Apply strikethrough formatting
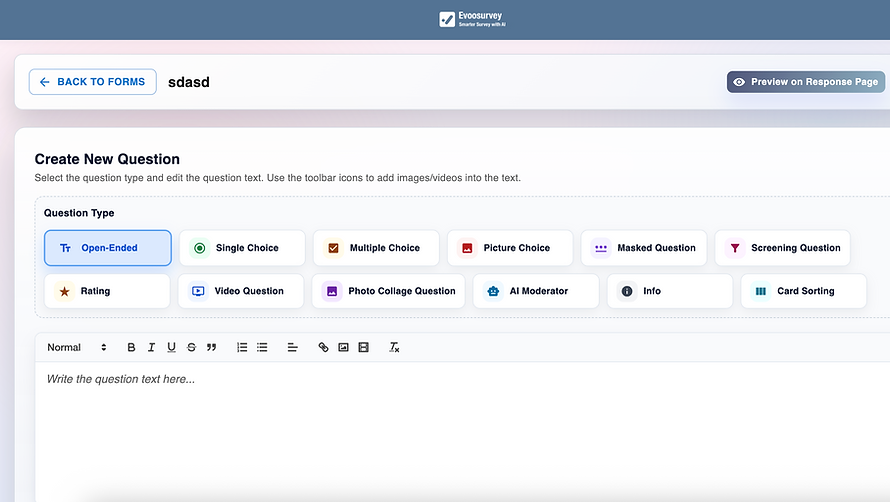This screenshot has height=502, width=890. [x=191, y=347]
